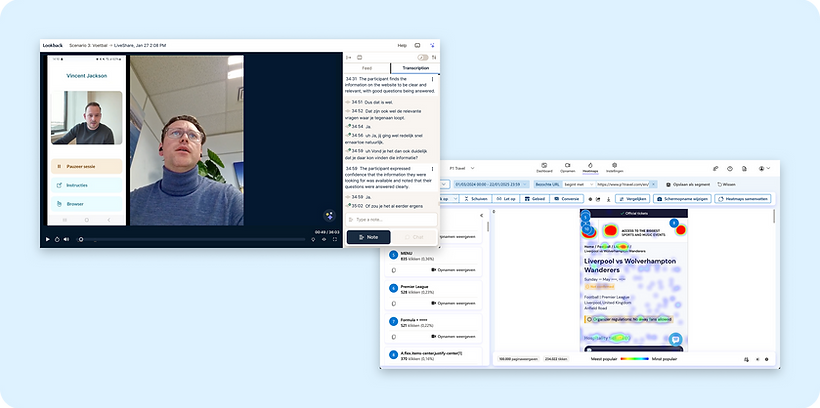Click 'Heatmaps samenvatten'
The width and height of the screenshot is (820, 408).
coord(743,199)
